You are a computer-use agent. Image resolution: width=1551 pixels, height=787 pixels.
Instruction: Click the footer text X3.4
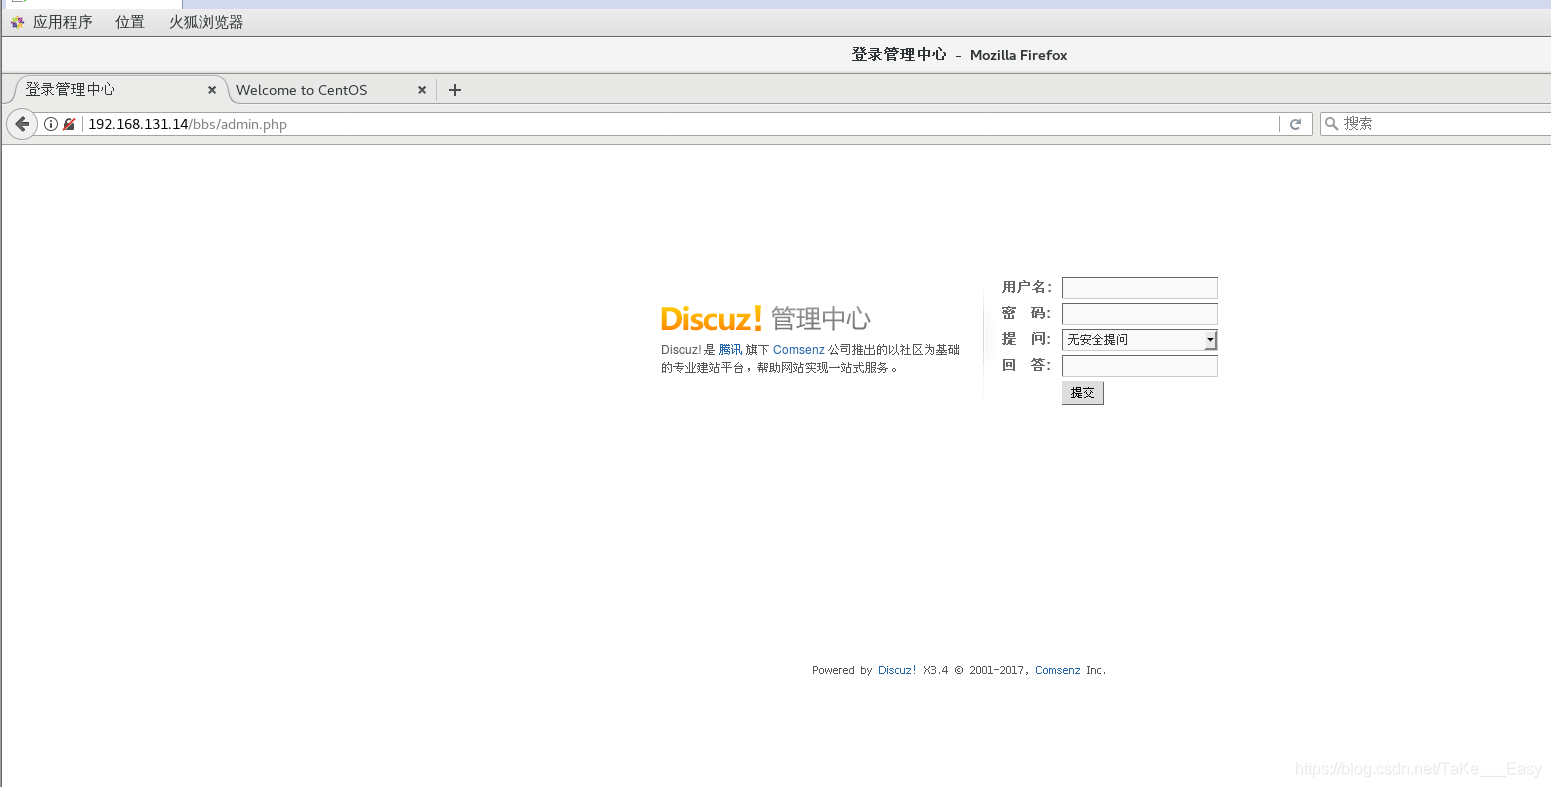point(936,670)
